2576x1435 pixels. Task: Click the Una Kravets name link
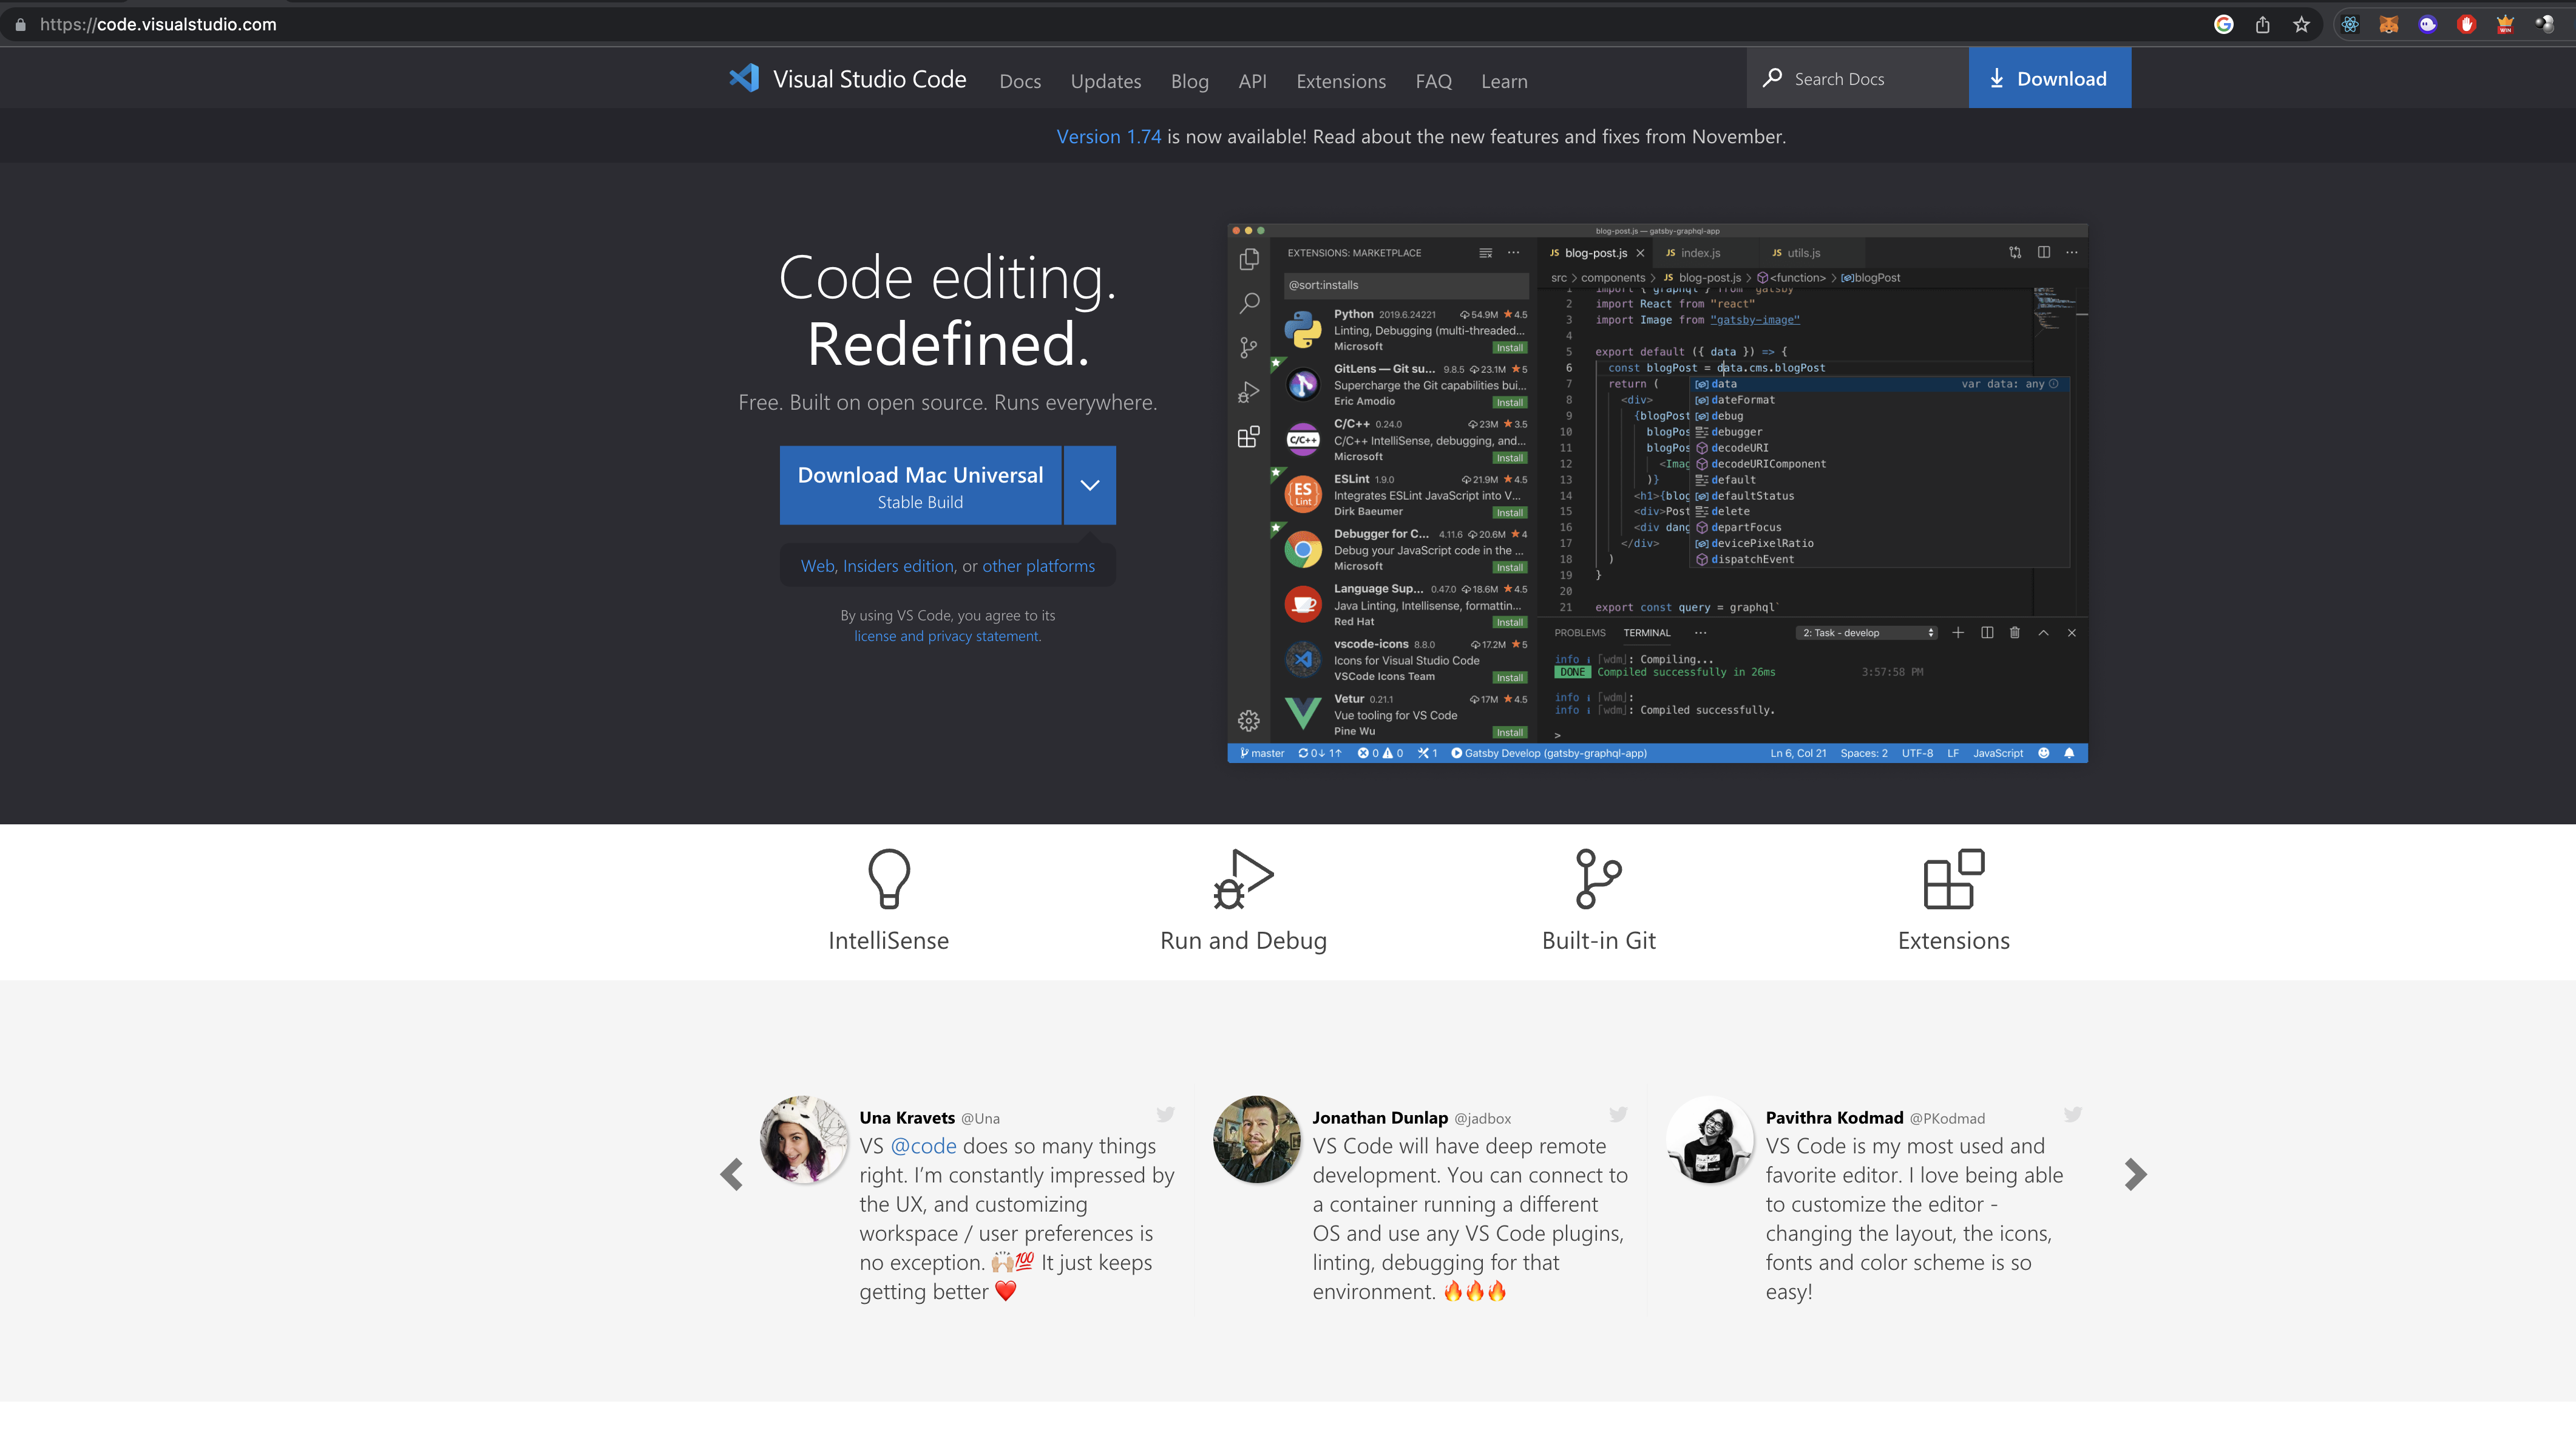[x=907, y=1118]
